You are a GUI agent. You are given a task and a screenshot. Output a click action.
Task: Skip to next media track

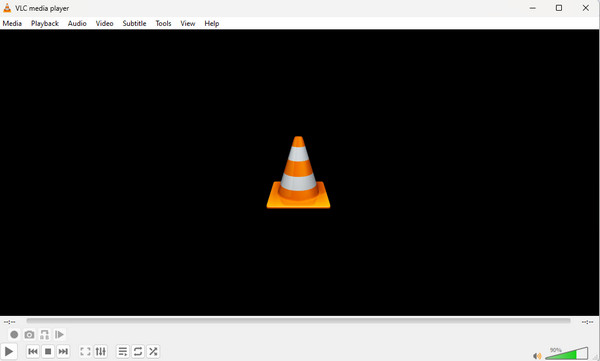point(63,351)
